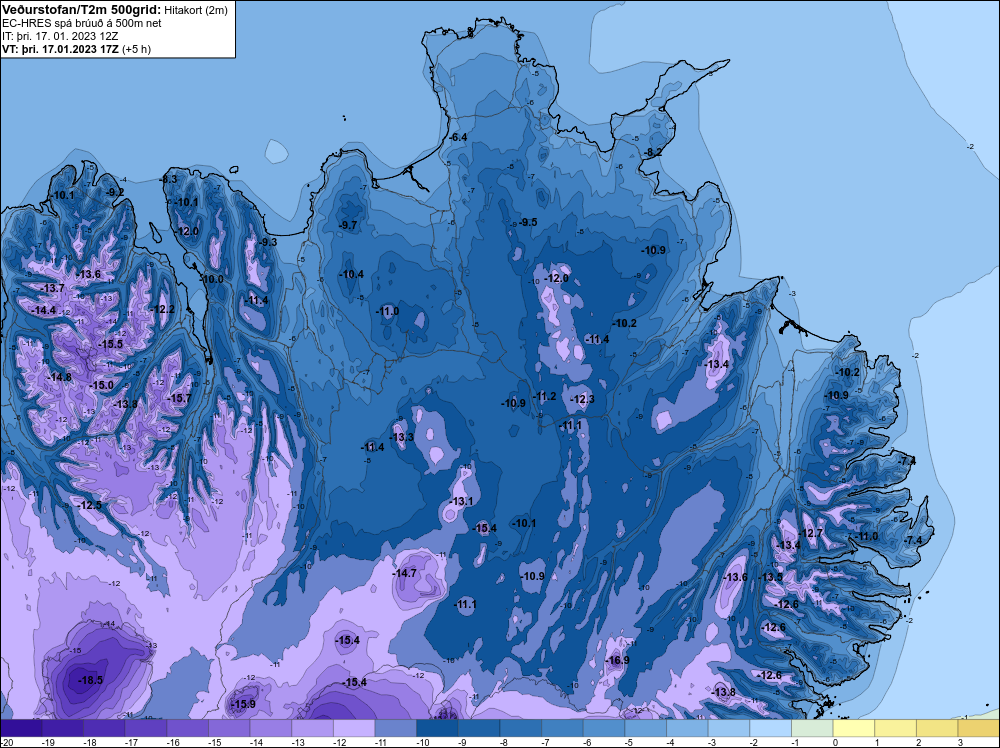Click the -13.1 temperature reading
Screen dimensions: 1000x748
pyautogui.click(x=461, y=501)
